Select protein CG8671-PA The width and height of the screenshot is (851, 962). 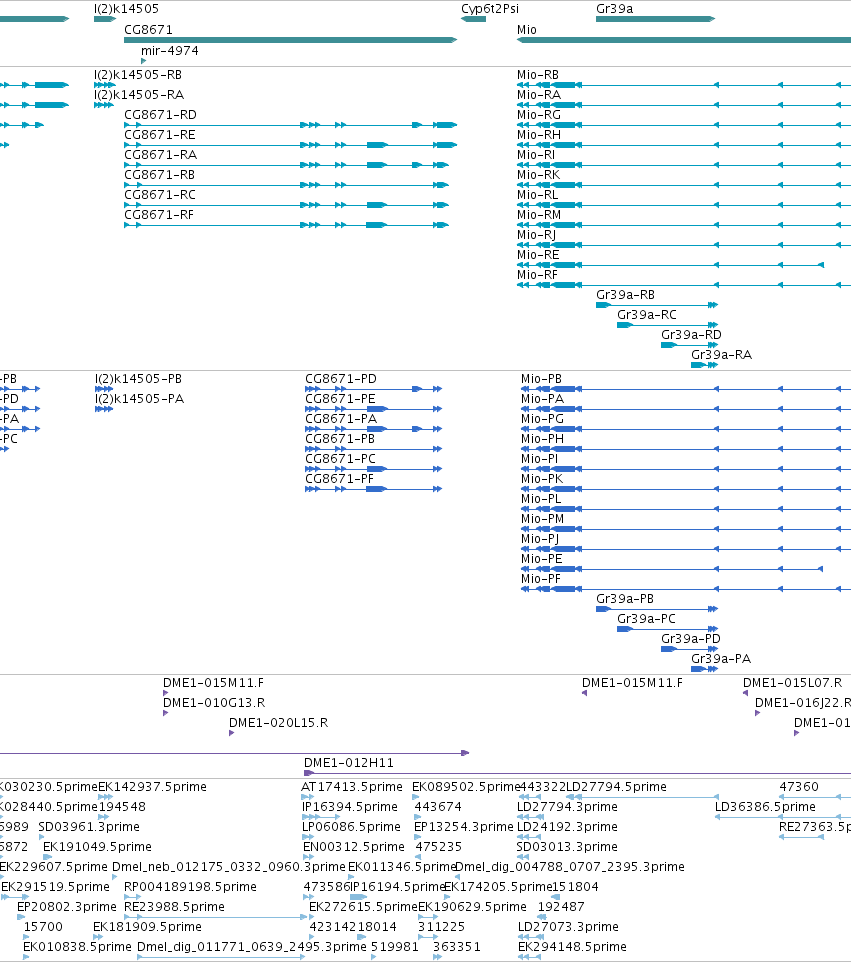pyautogui.click(x=374, y=429)
